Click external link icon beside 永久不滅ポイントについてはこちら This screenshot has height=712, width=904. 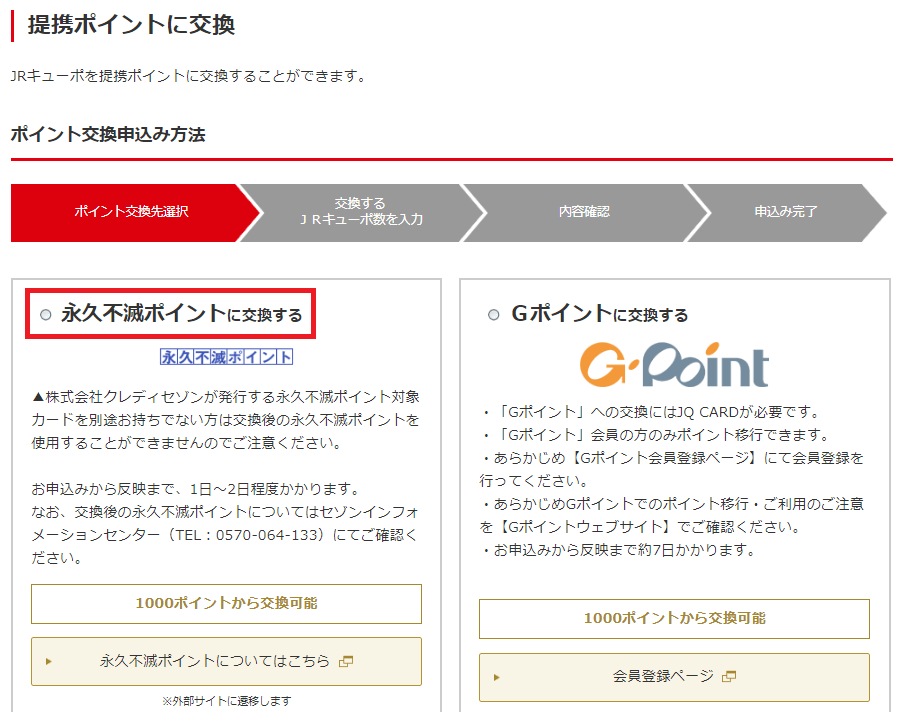click(x=346, y=661)
